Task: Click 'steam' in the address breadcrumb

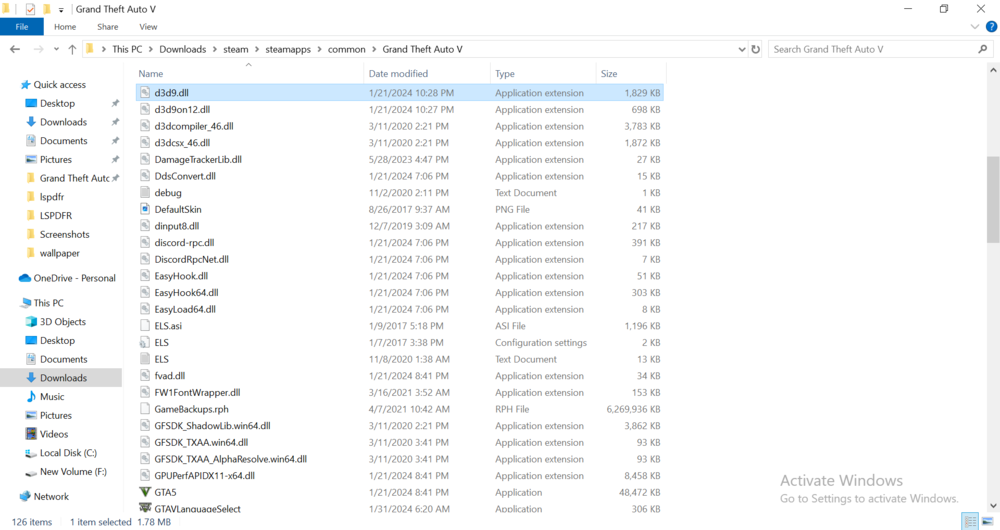Action: tap(236, 49)
